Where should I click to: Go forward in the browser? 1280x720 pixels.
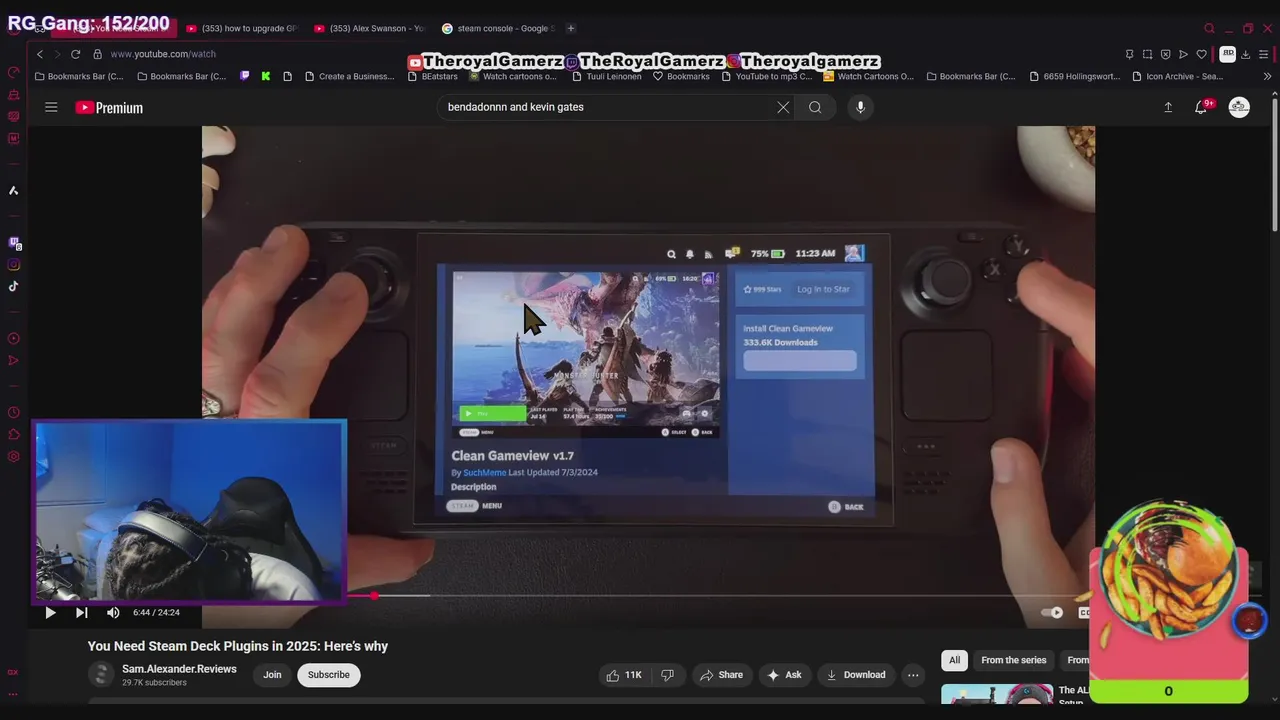[57, 54]
